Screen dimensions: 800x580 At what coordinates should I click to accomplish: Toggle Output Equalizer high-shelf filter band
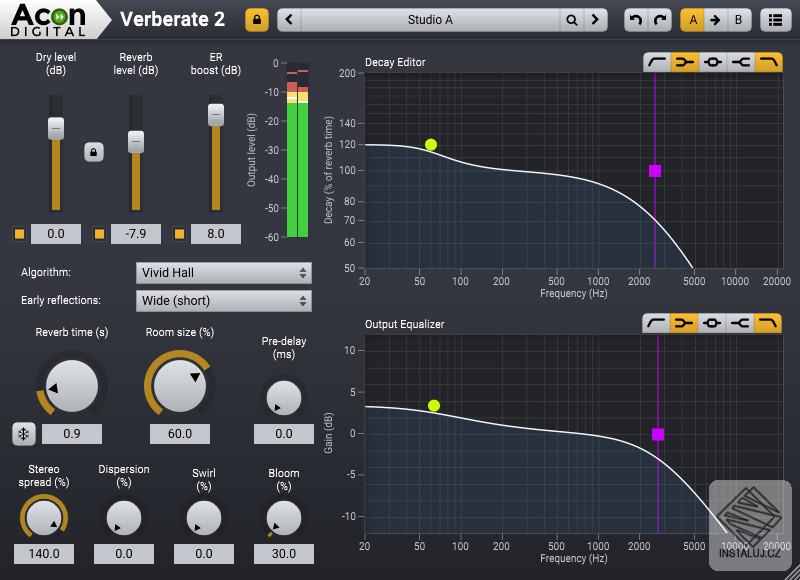pyautogui.click(x=740, y=323)
